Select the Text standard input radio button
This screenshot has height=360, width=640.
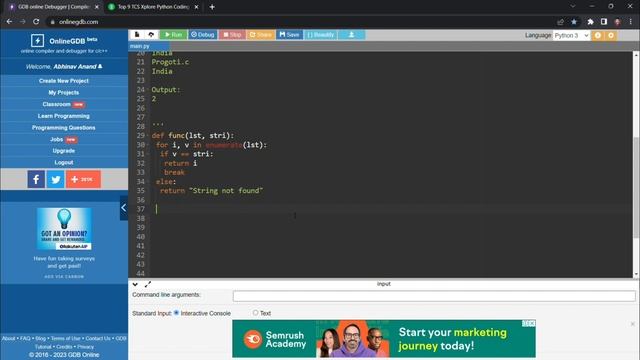(255, 313)
